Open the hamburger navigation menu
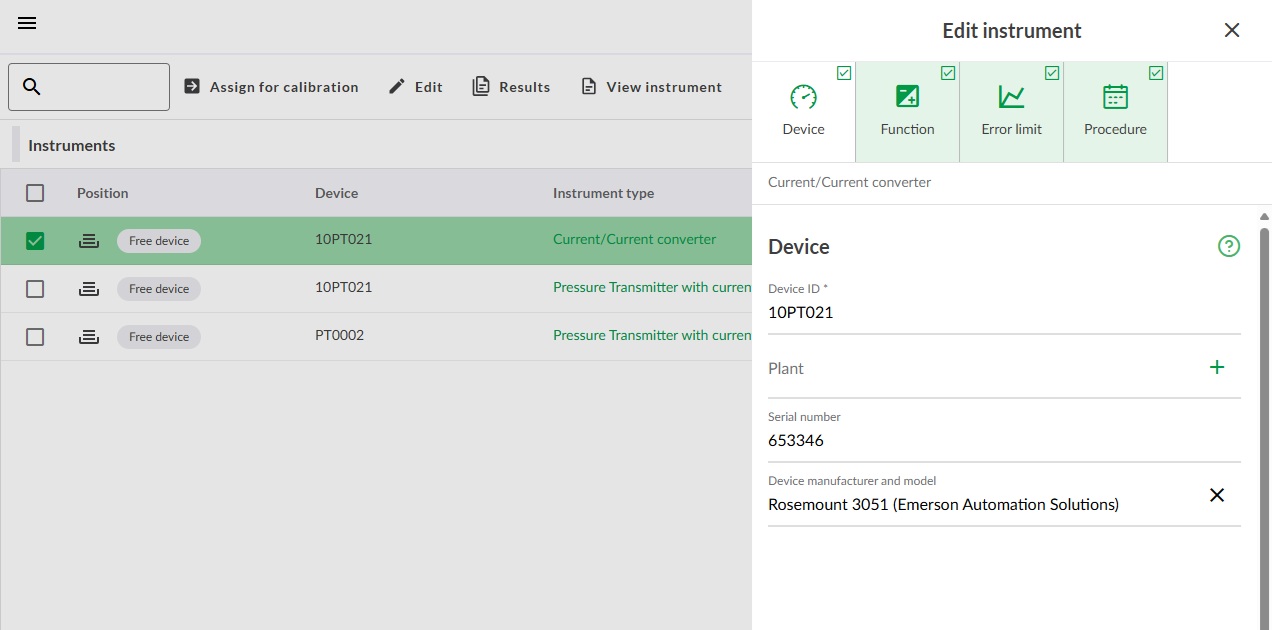The height and width of the screenshot is (630, 1272). point(27,23)
